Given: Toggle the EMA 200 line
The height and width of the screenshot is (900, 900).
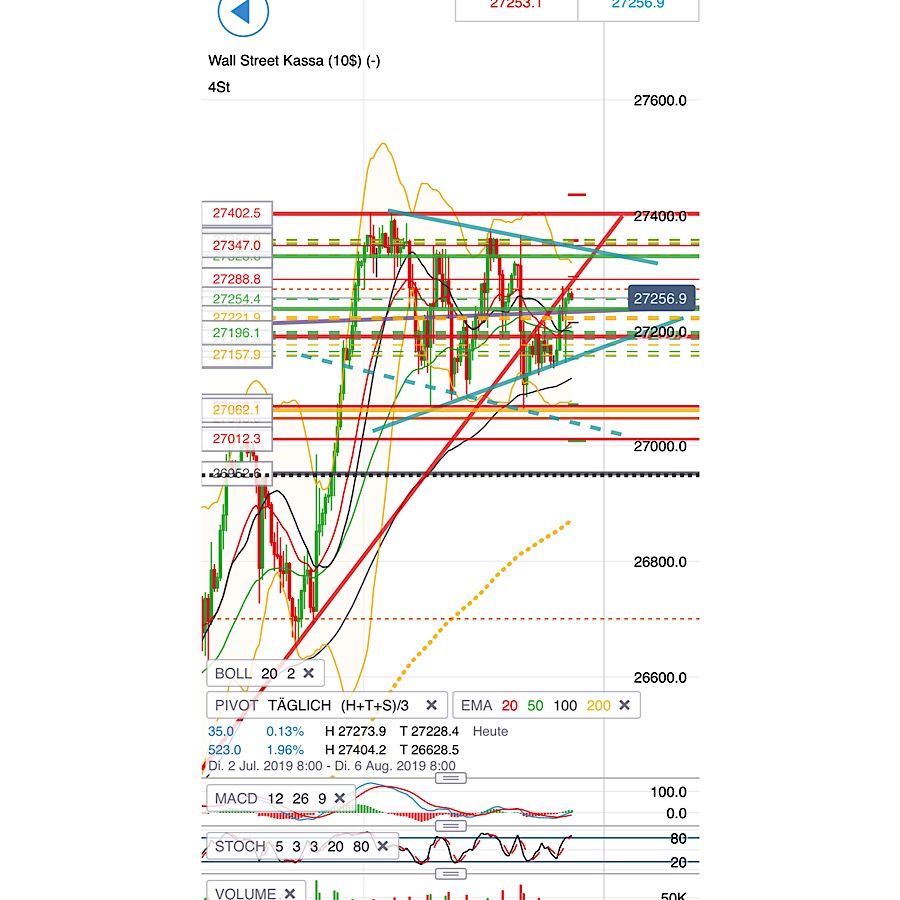Looking at the screenshot, I should [599, 705].
